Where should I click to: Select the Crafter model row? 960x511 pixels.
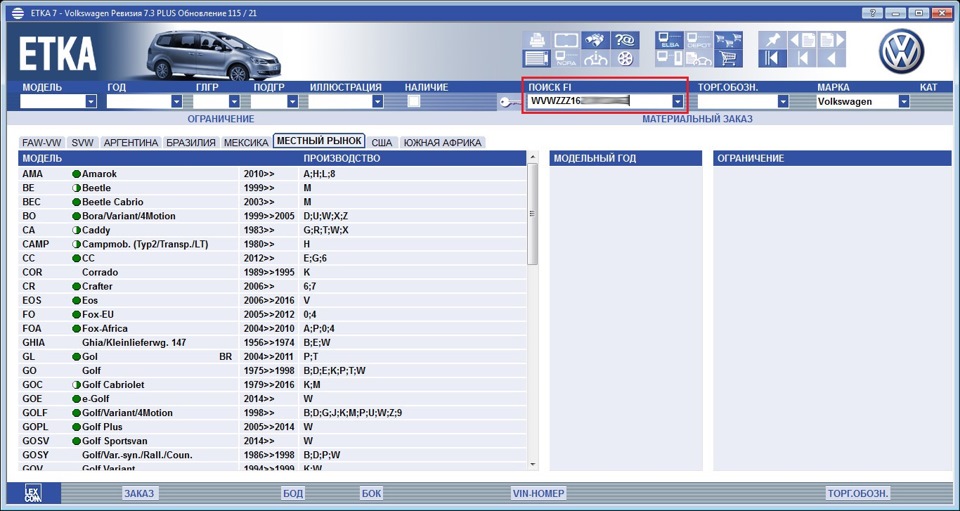click(272, 286)
